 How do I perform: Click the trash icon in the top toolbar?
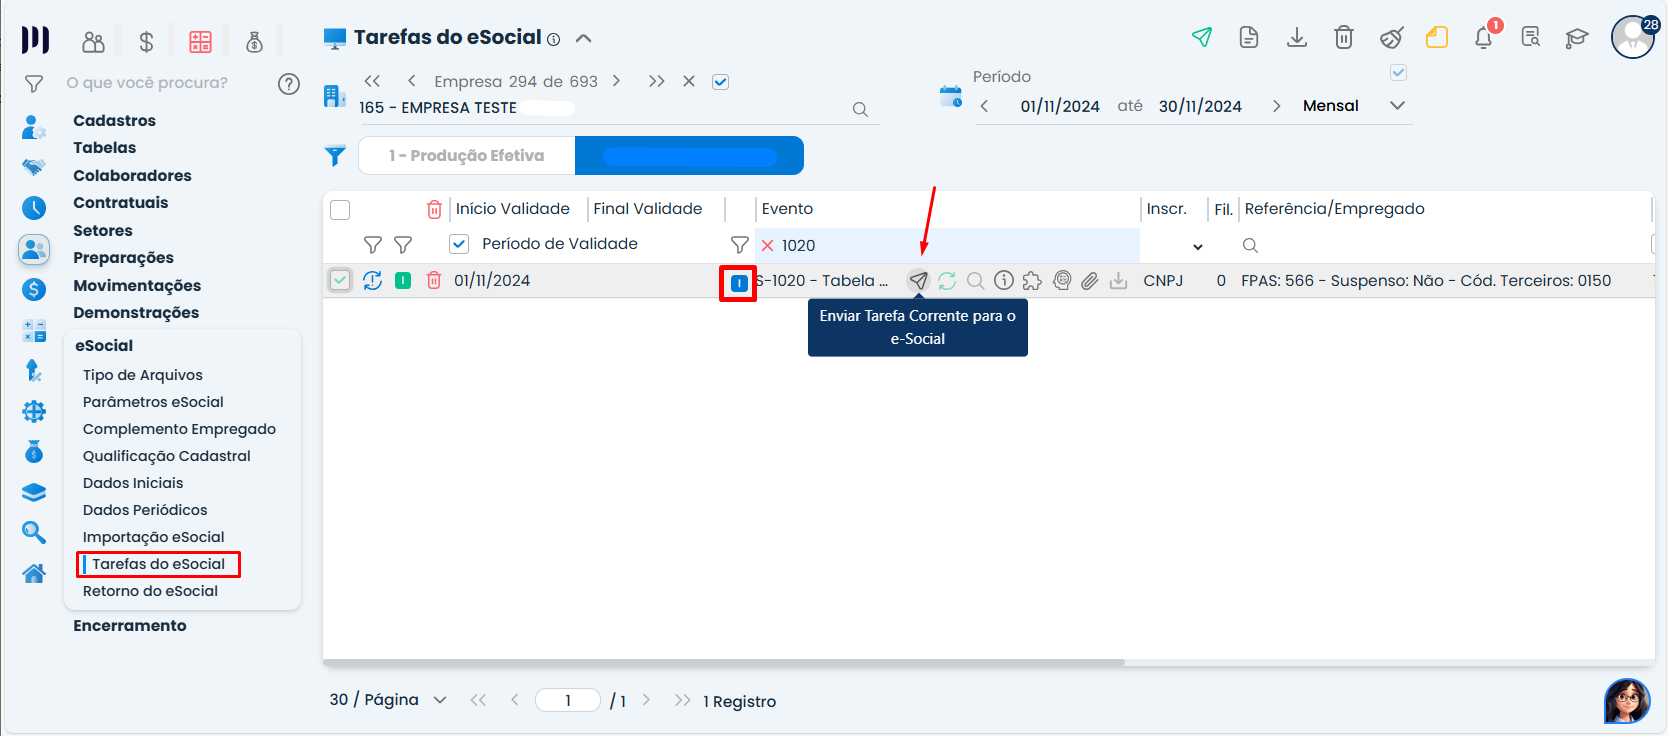point(1344,38)
